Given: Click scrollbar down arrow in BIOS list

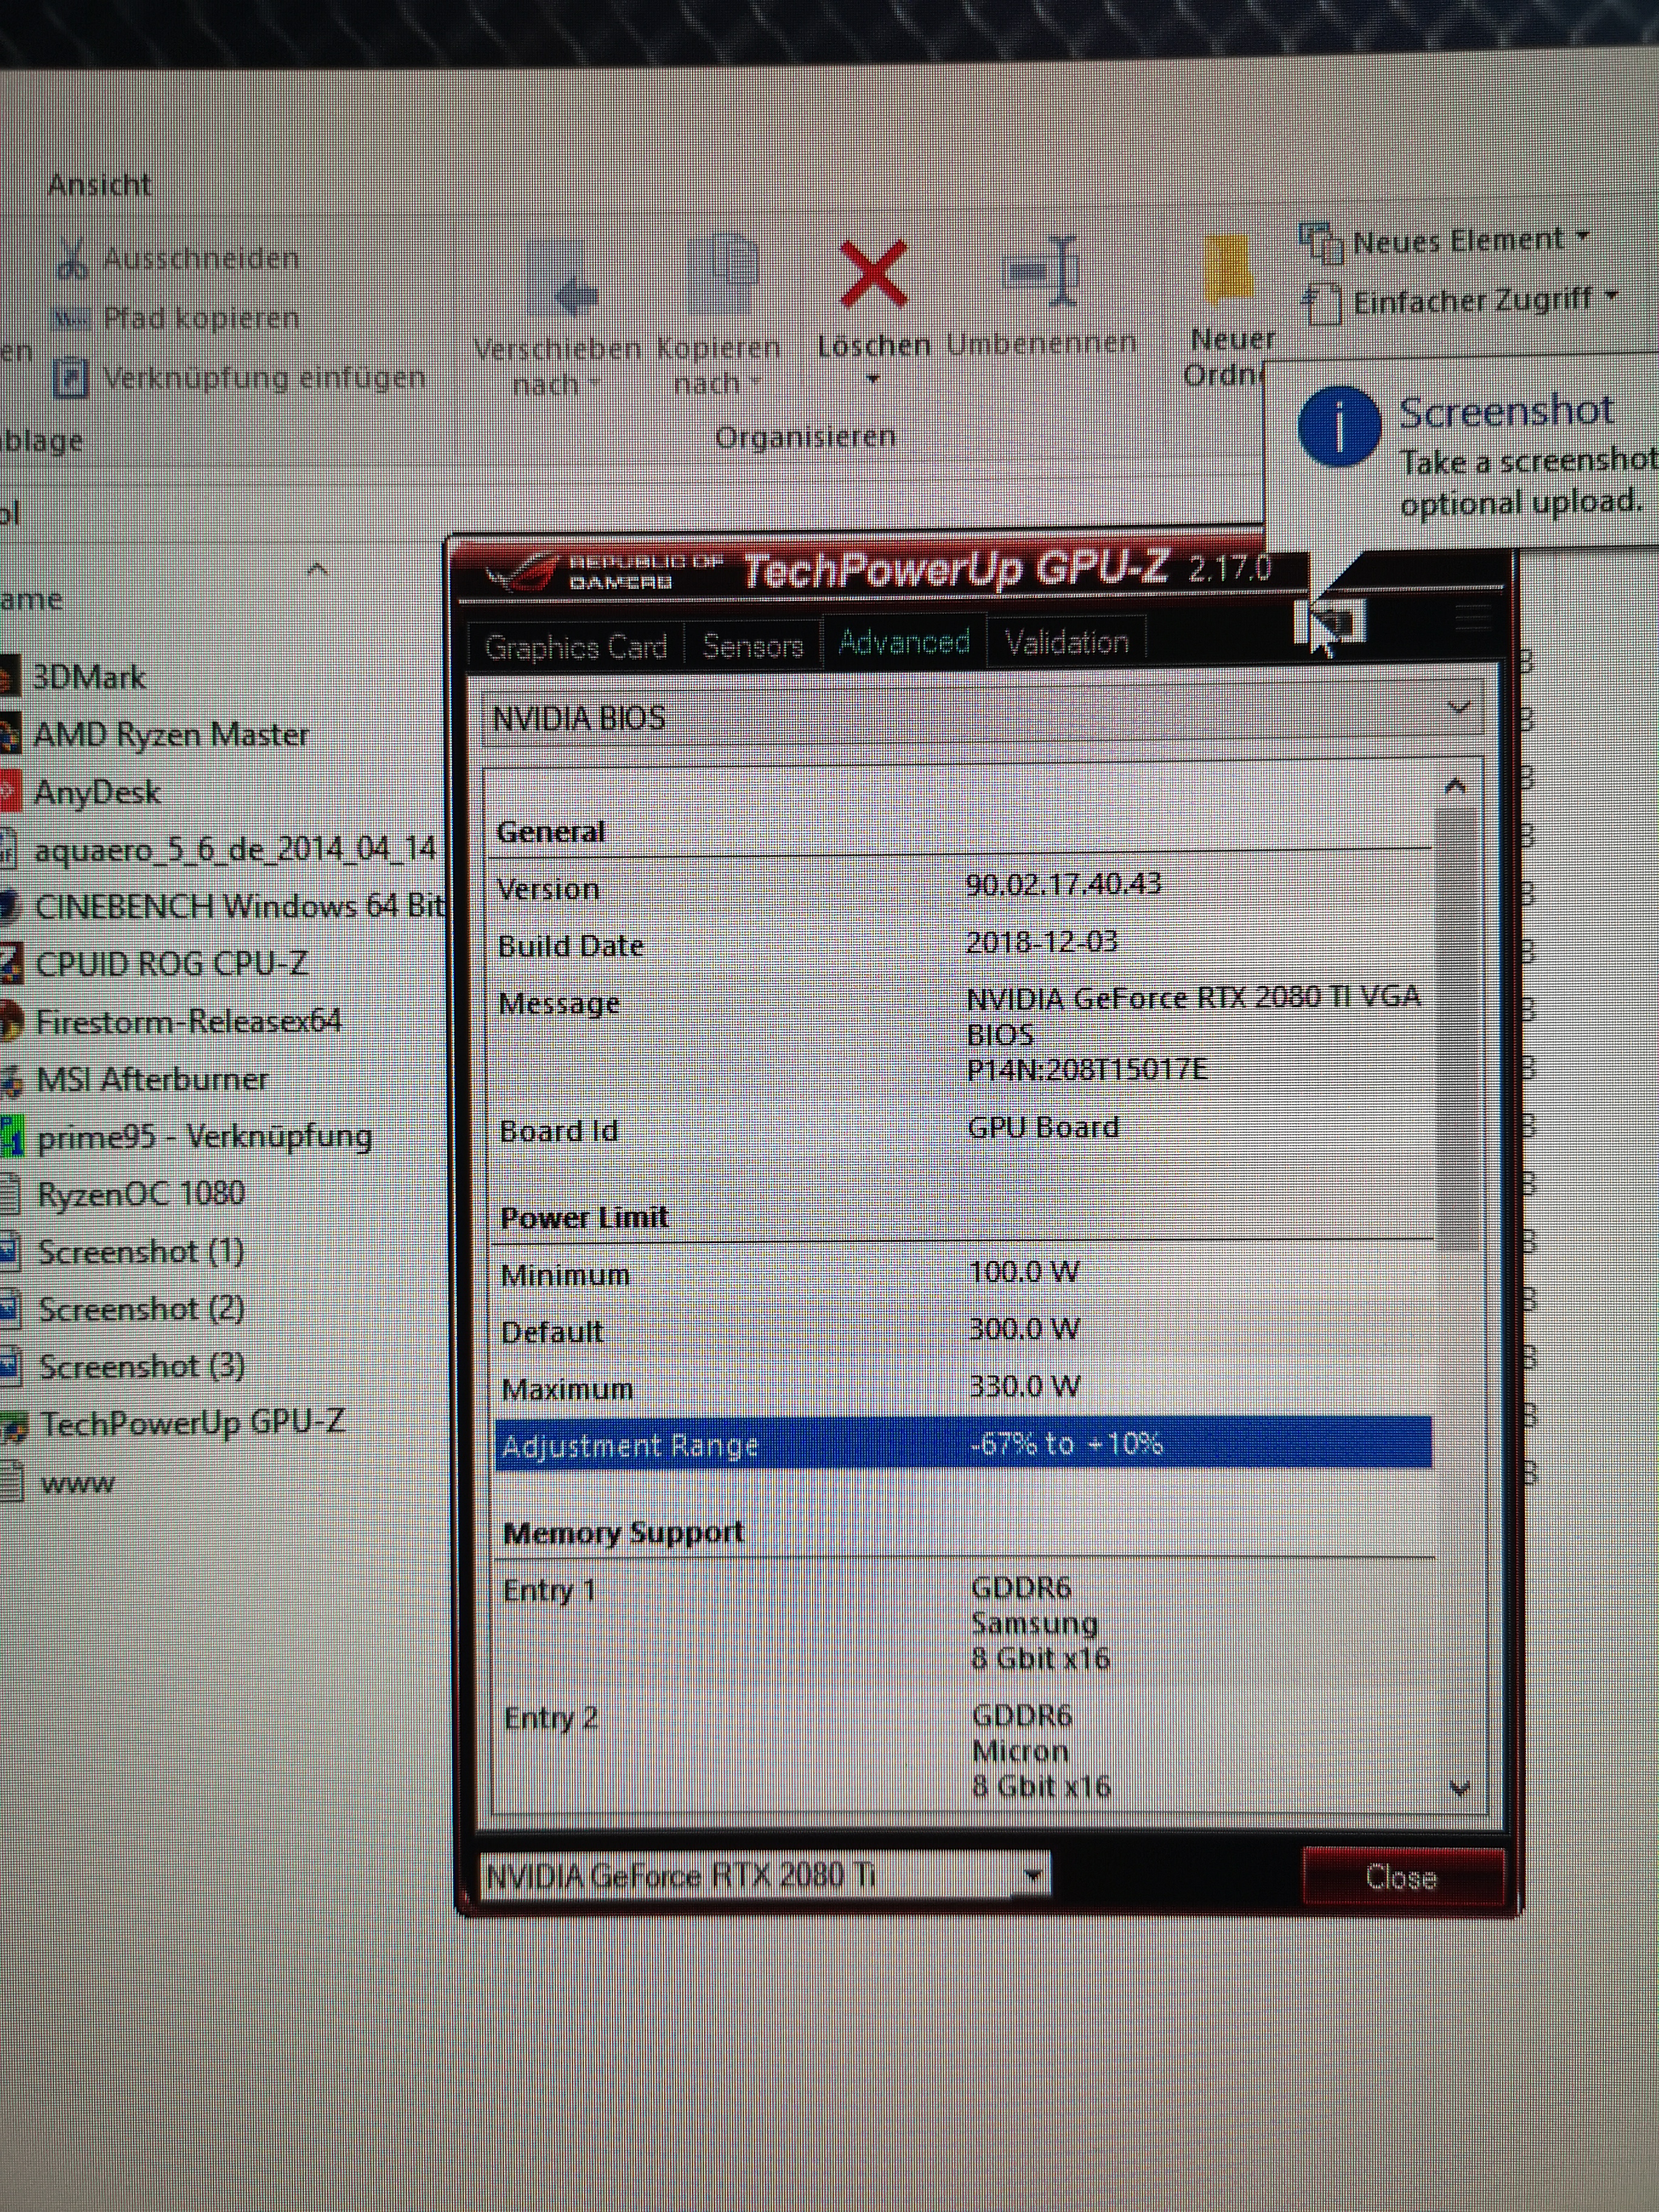Looking at the screenshot, I should click(x=1459, y=1789).
